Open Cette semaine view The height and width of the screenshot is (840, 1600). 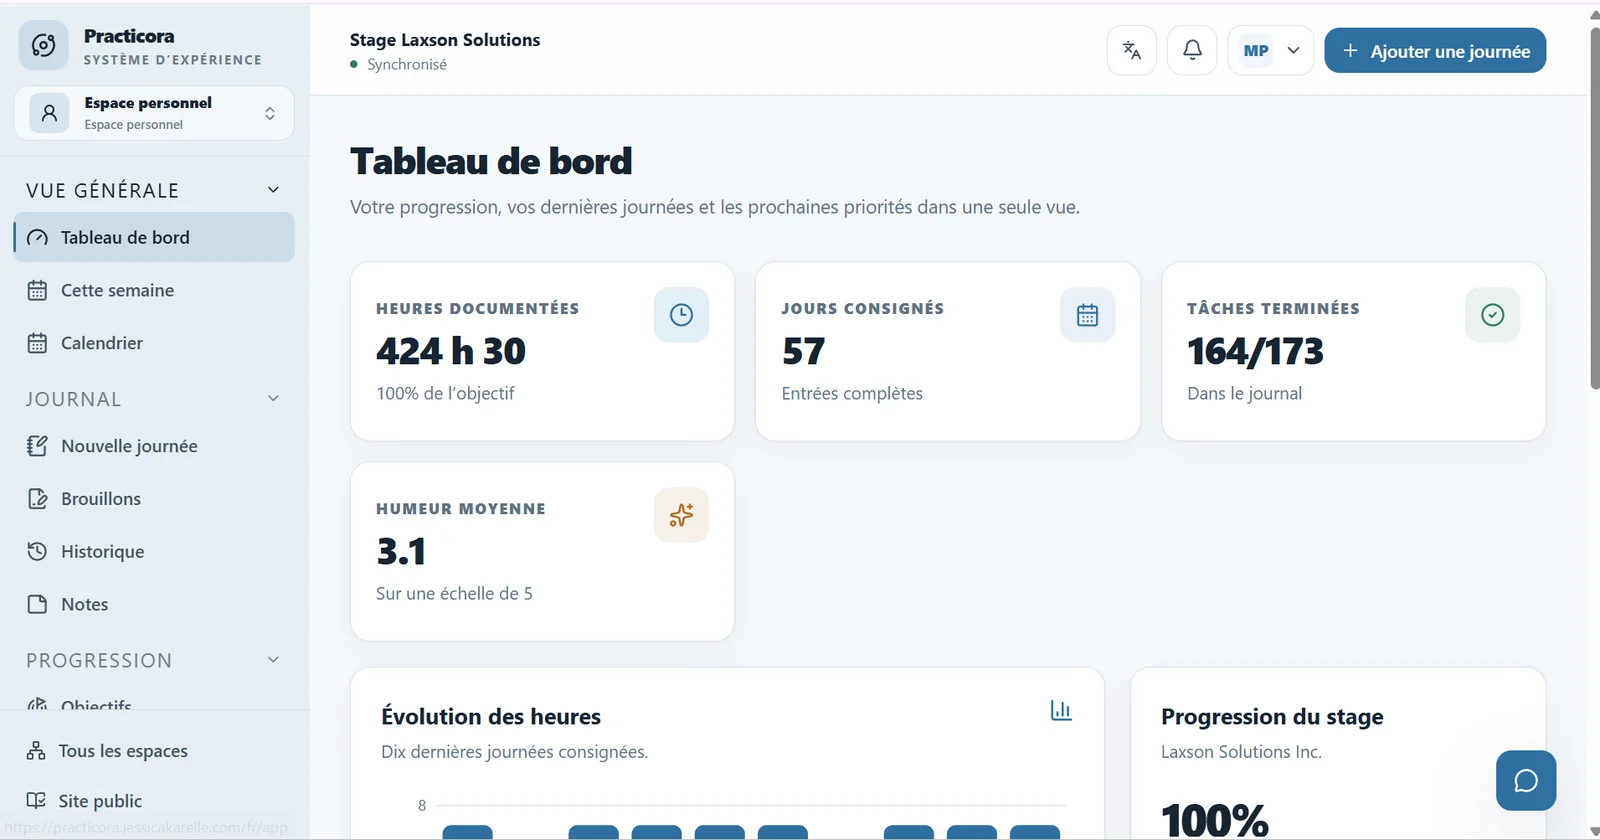coord(154,290)
